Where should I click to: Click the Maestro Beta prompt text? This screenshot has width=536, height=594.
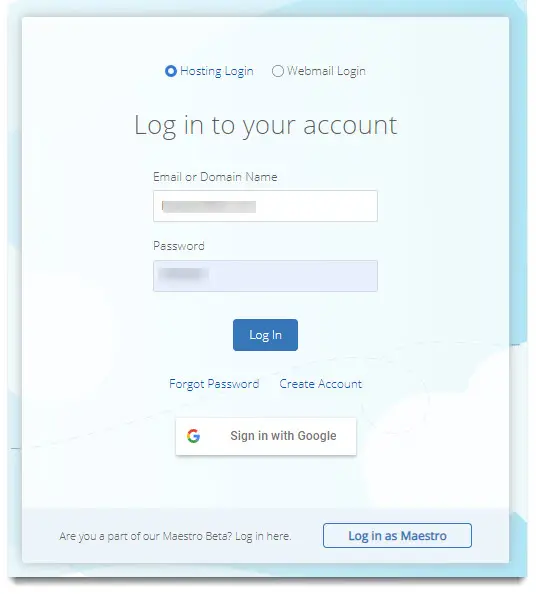[175, 536]
